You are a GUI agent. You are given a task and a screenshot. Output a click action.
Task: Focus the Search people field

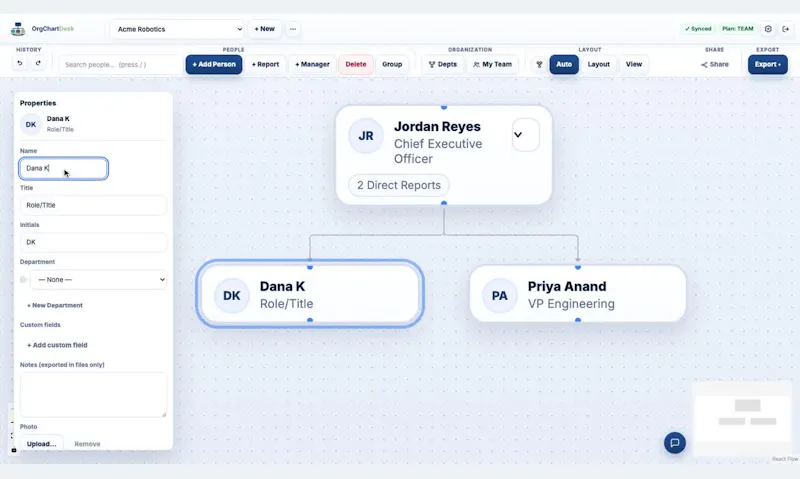click(120, 64)
